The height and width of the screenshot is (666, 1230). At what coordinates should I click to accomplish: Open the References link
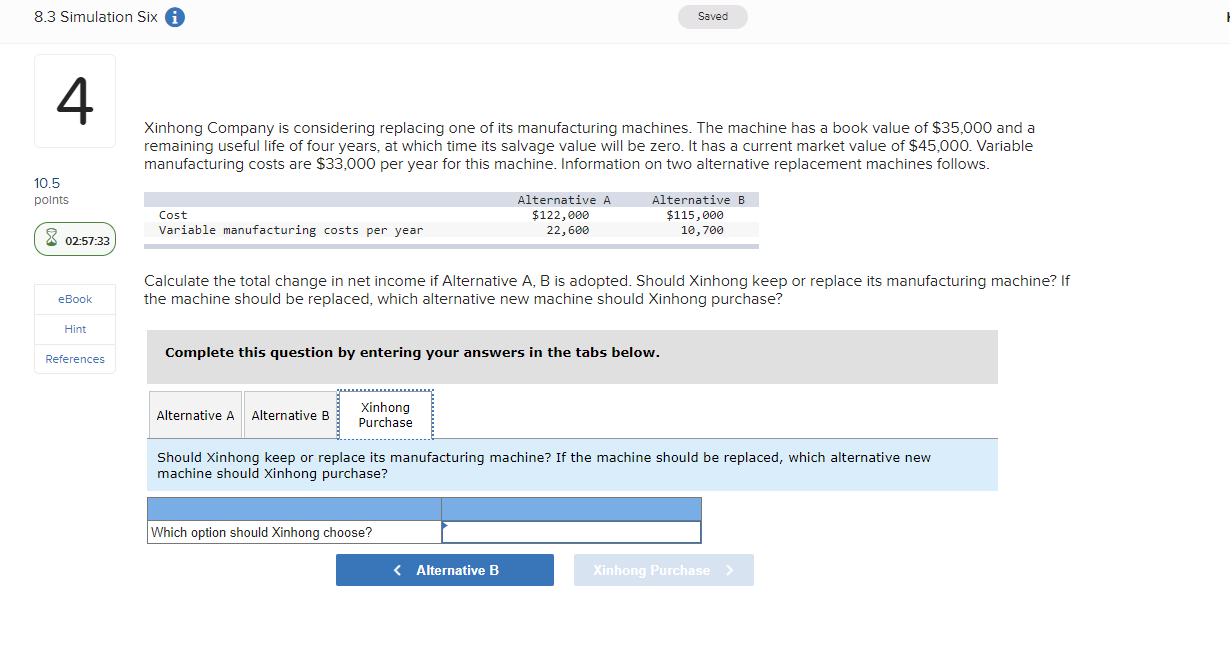(x=75, y=359)
